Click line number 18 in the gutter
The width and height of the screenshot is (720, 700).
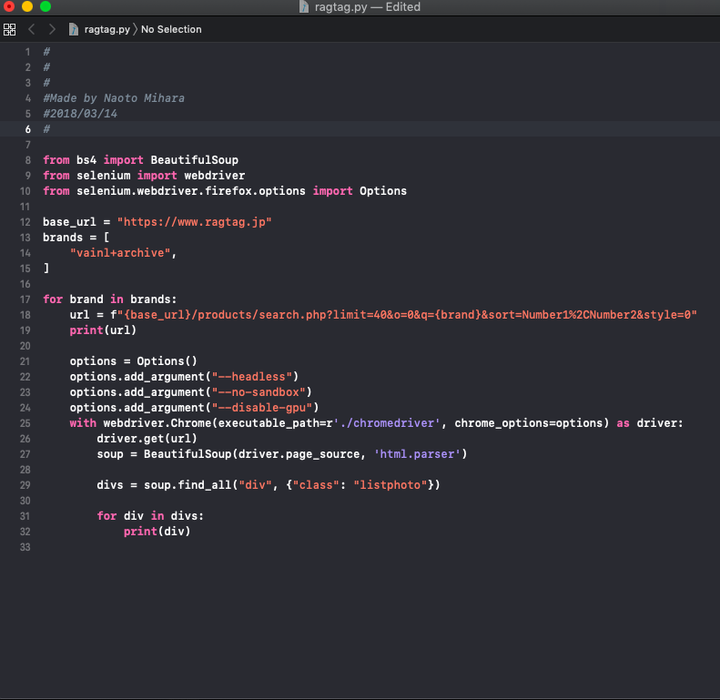tap(26, 315)
